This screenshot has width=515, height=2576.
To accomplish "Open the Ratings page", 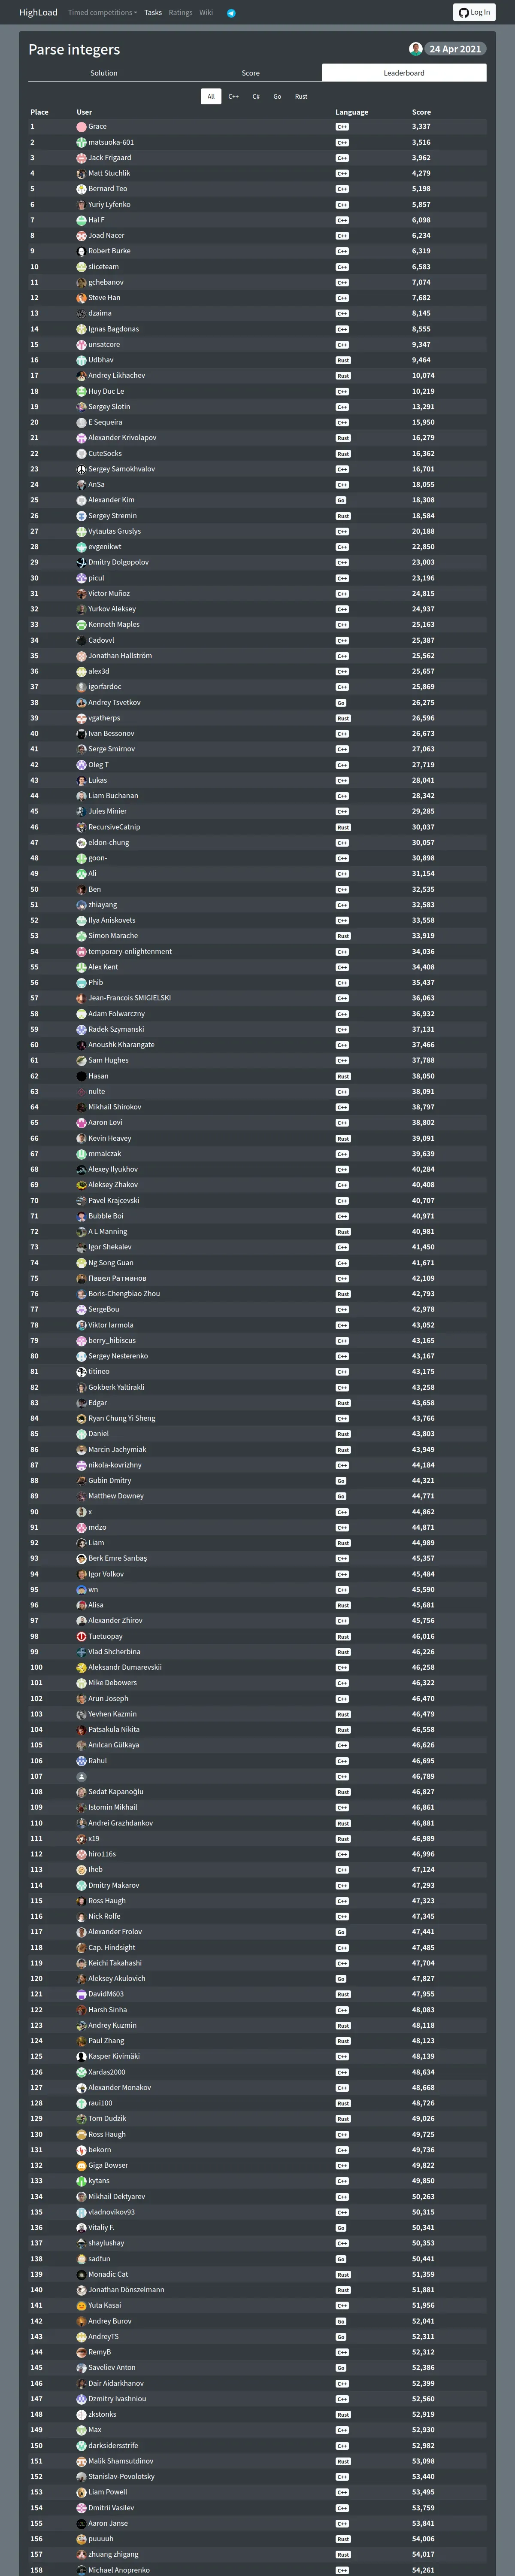I will [180, 13].
